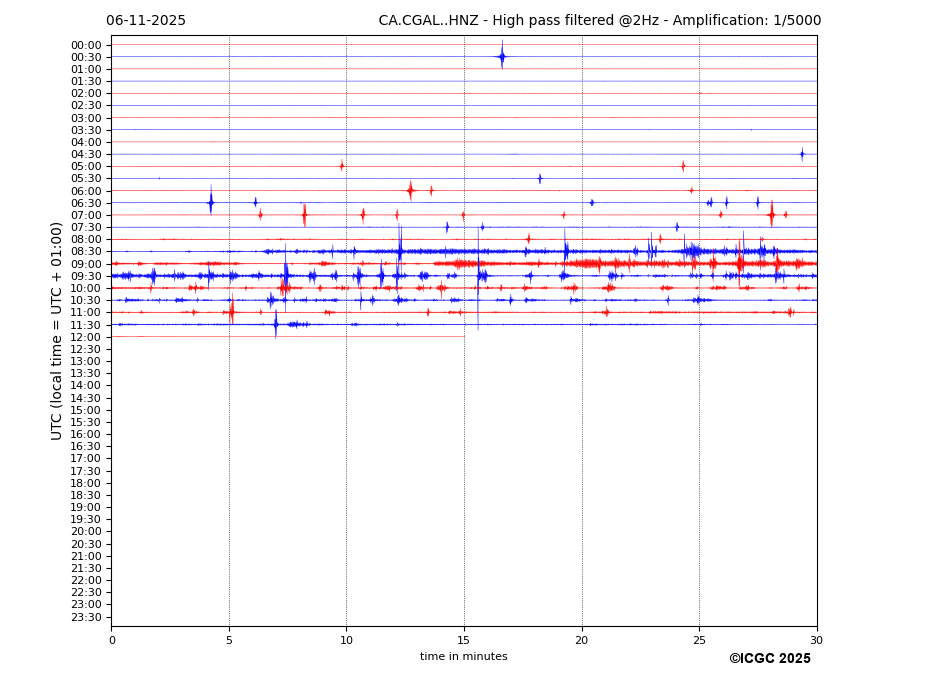Click the blue spike near minute 4 on the 06:30 trace
The height and width of the screenshot is (696, 927).
pos(211,203)
